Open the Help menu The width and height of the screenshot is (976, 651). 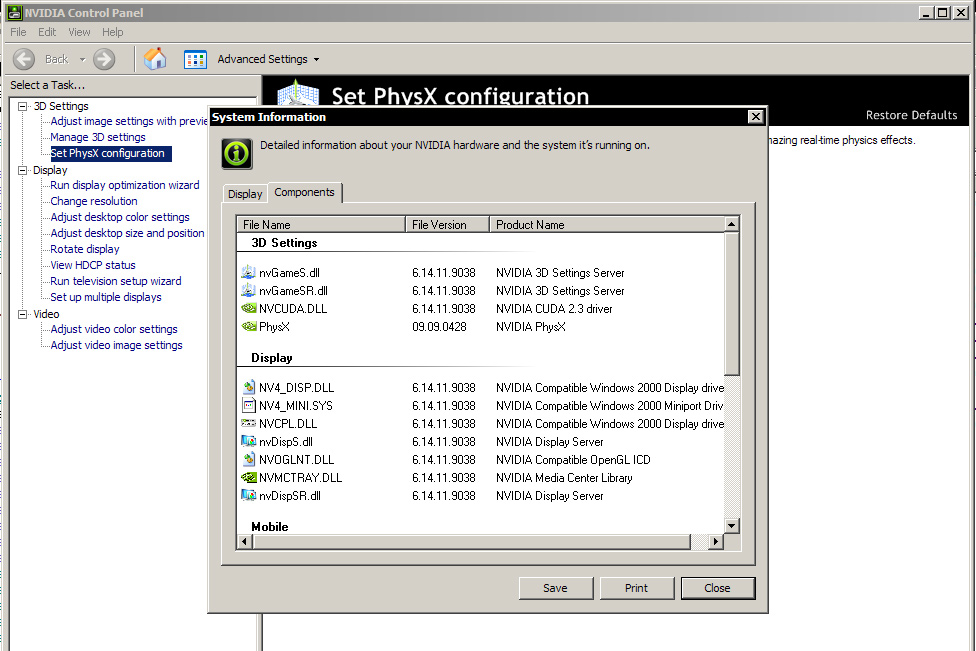(113, 32)
